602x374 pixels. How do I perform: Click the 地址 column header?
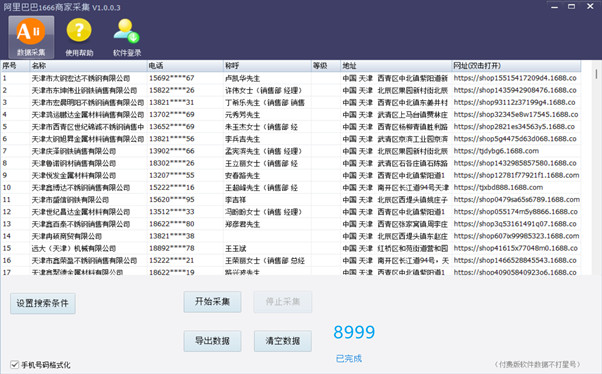(396, 66)
